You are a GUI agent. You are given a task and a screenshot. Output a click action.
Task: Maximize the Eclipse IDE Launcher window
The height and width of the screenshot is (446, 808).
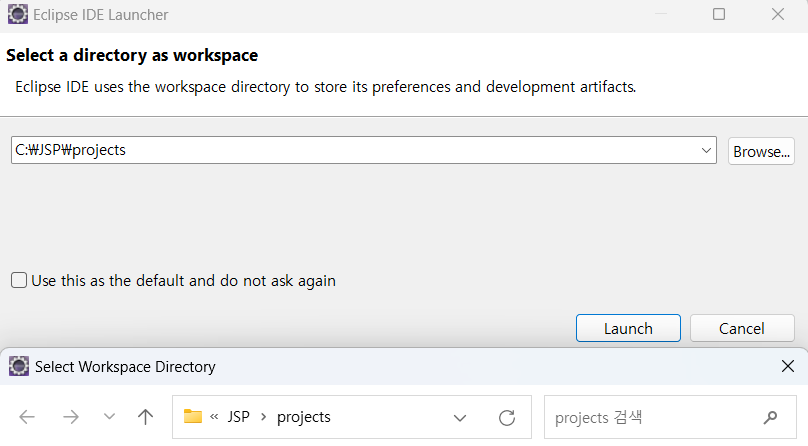click(x=719, y=14)
